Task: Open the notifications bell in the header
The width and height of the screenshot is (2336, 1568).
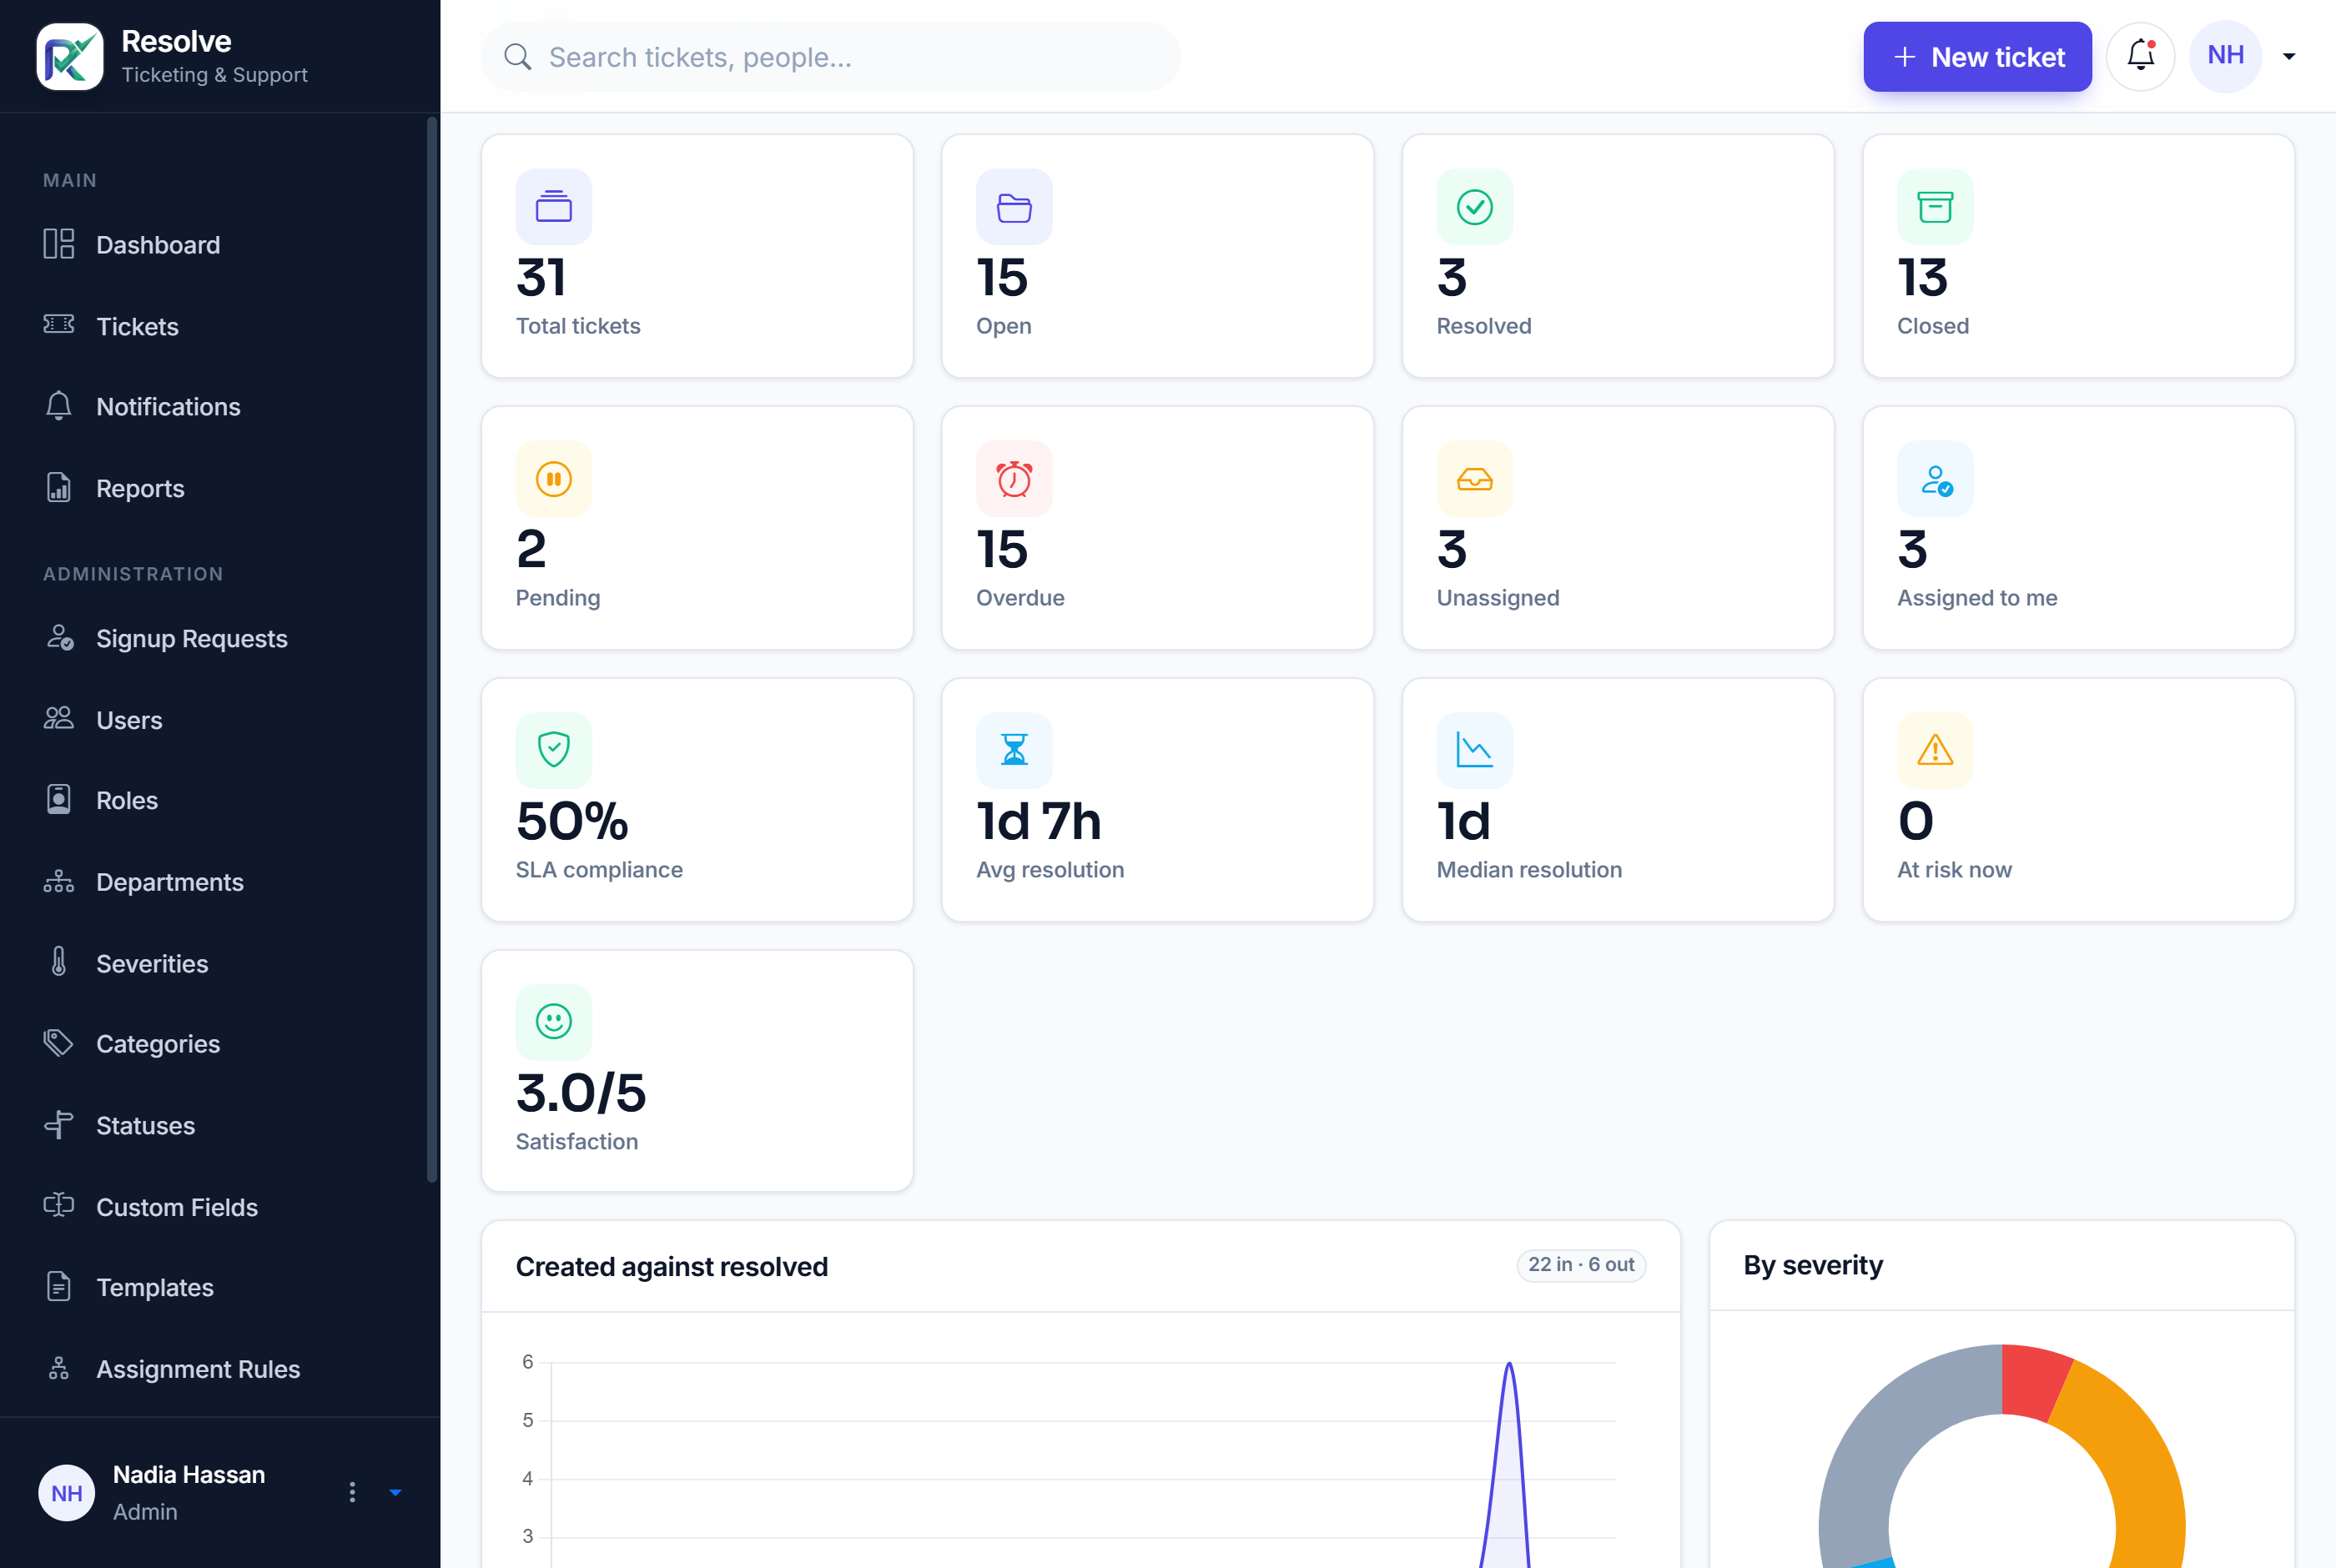Action: 2140,56
